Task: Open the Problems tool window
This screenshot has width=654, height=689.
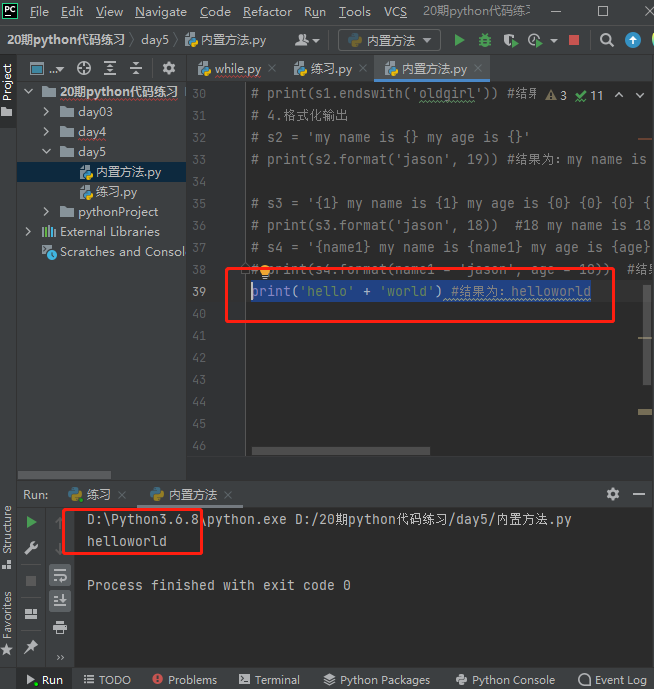Action: pyautogui.click(x=185, y=680)
